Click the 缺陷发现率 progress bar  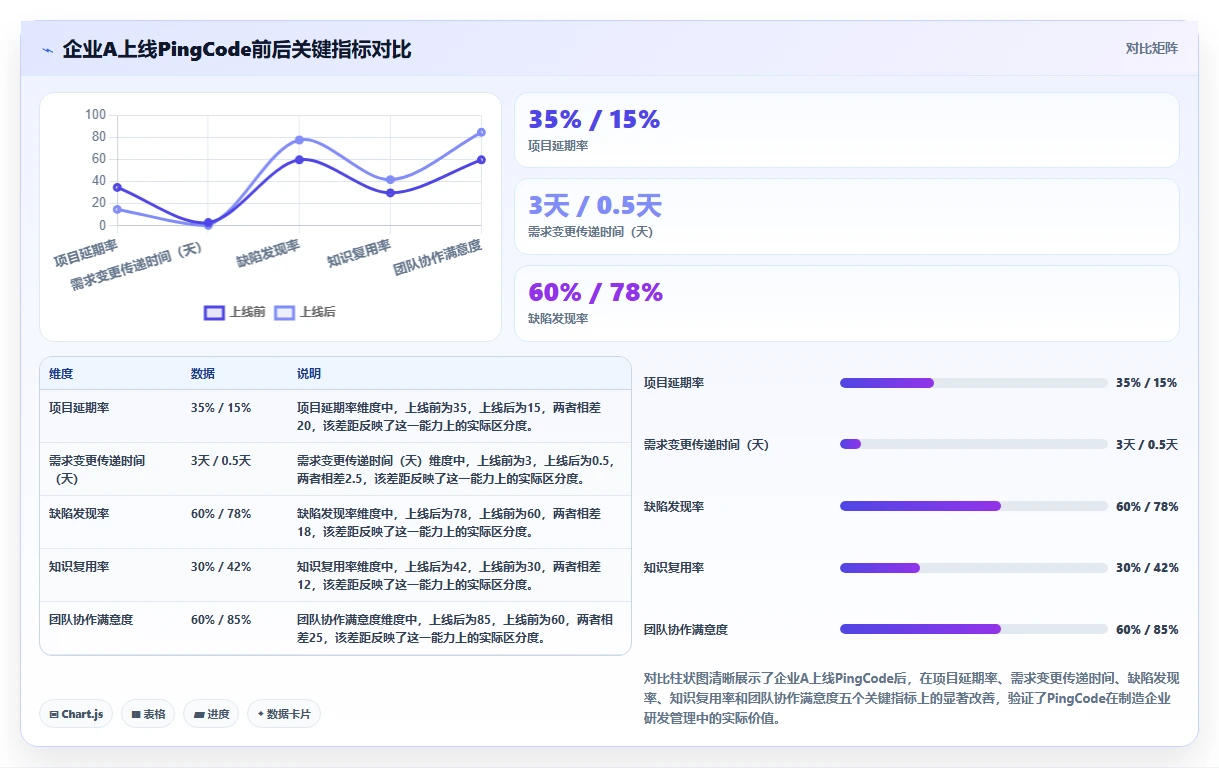pos(973,506)
